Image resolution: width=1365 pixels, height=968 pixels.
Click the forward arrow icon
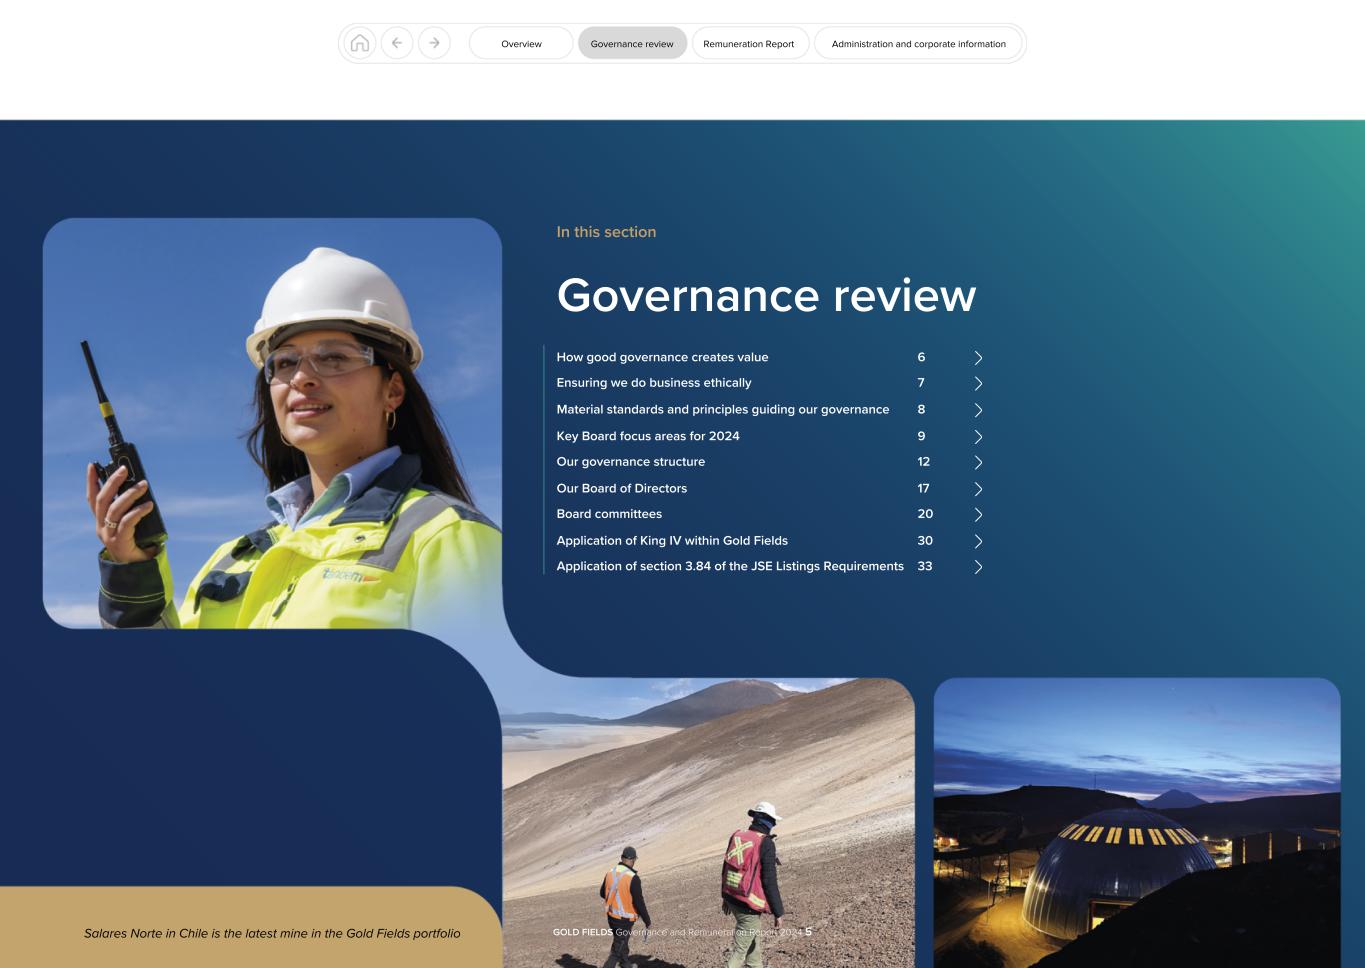(434, 43)
